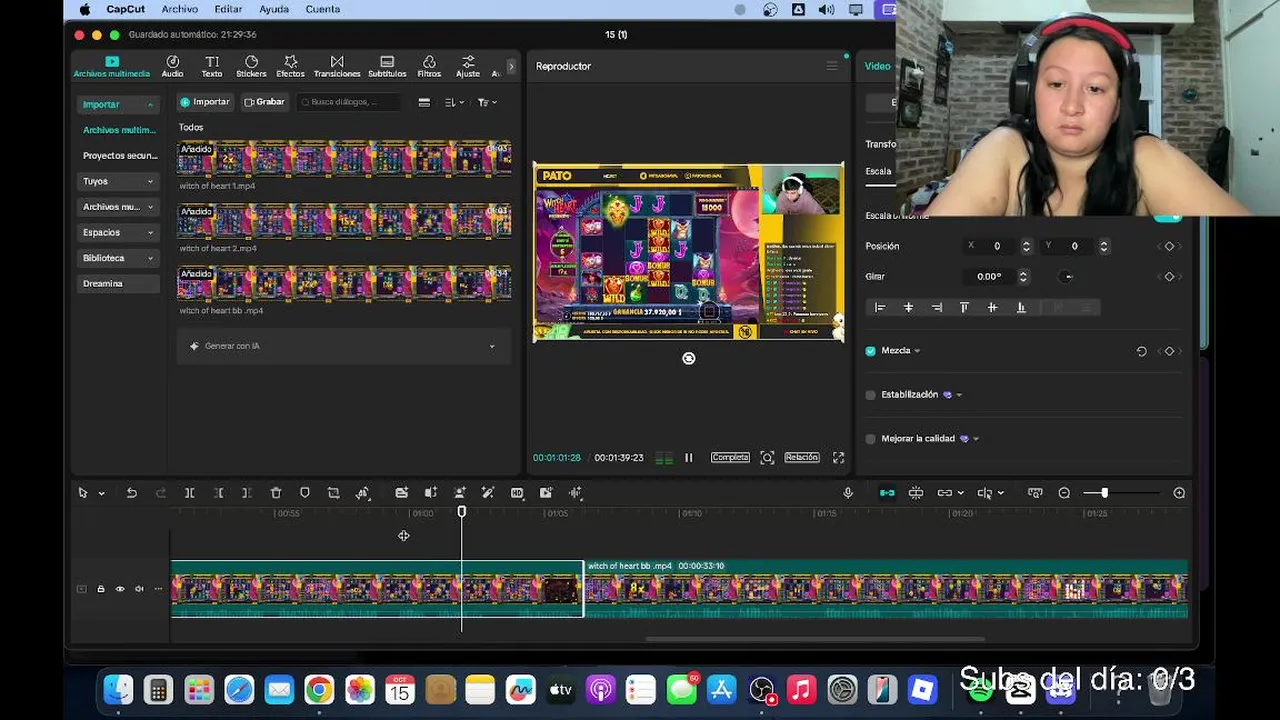This screenshot has height=720, width=1280.
Task: Expand the Biblioteca sidebar section
Action: pos(119,258)
